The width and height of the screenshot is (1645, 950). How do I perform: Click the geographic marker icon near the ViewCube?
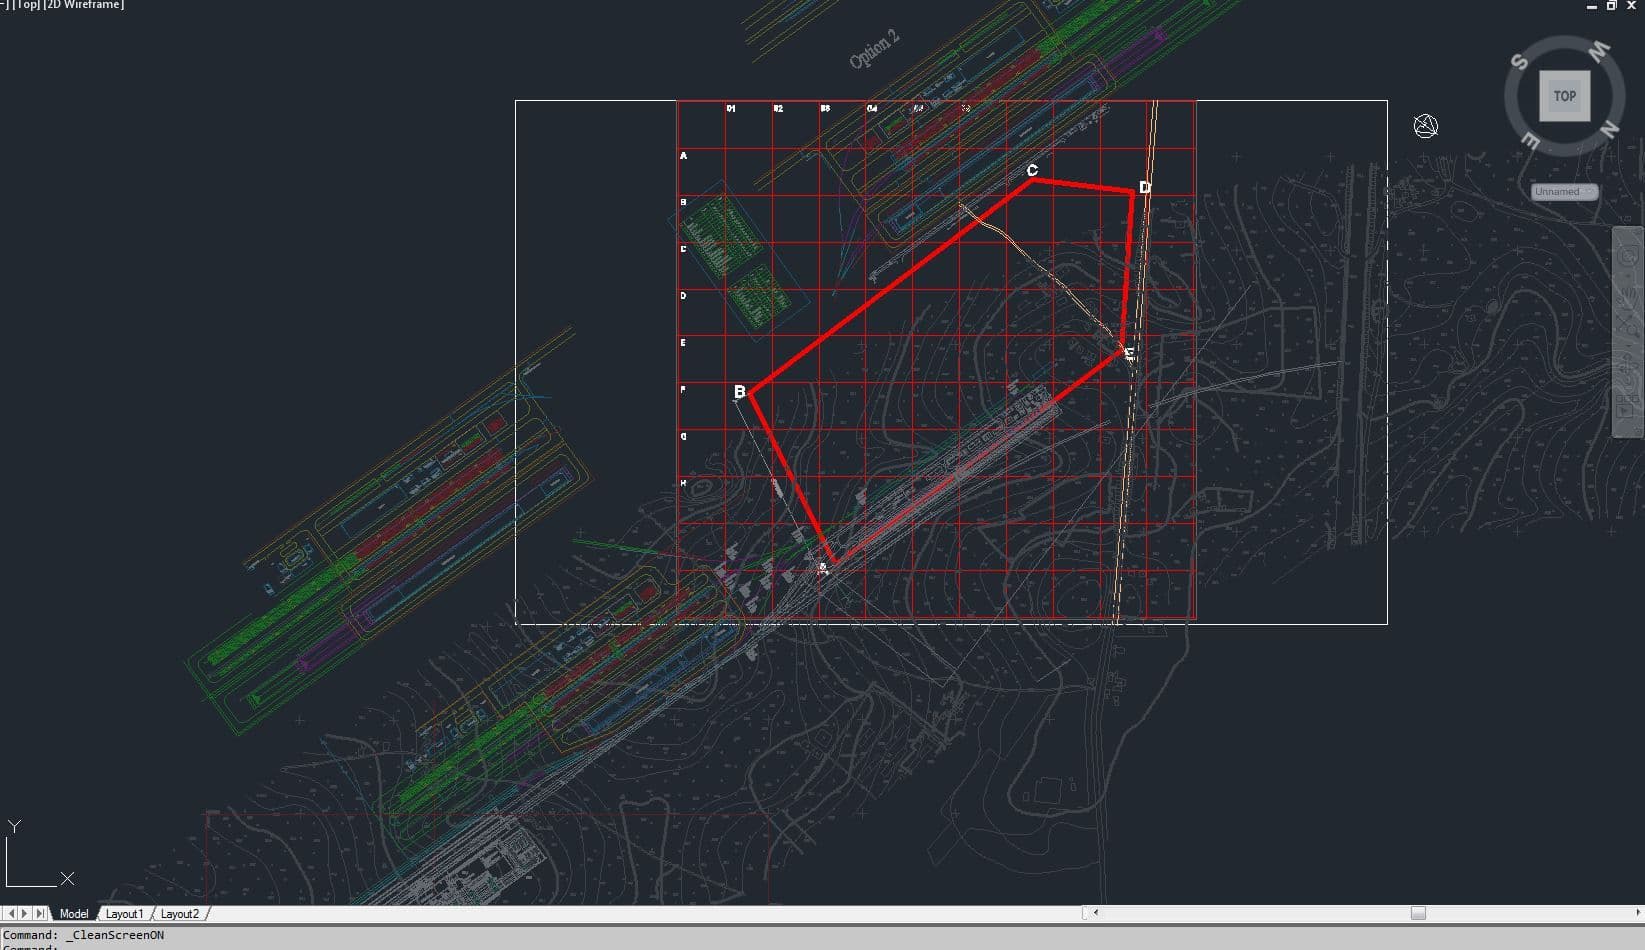coord(1425,126)
